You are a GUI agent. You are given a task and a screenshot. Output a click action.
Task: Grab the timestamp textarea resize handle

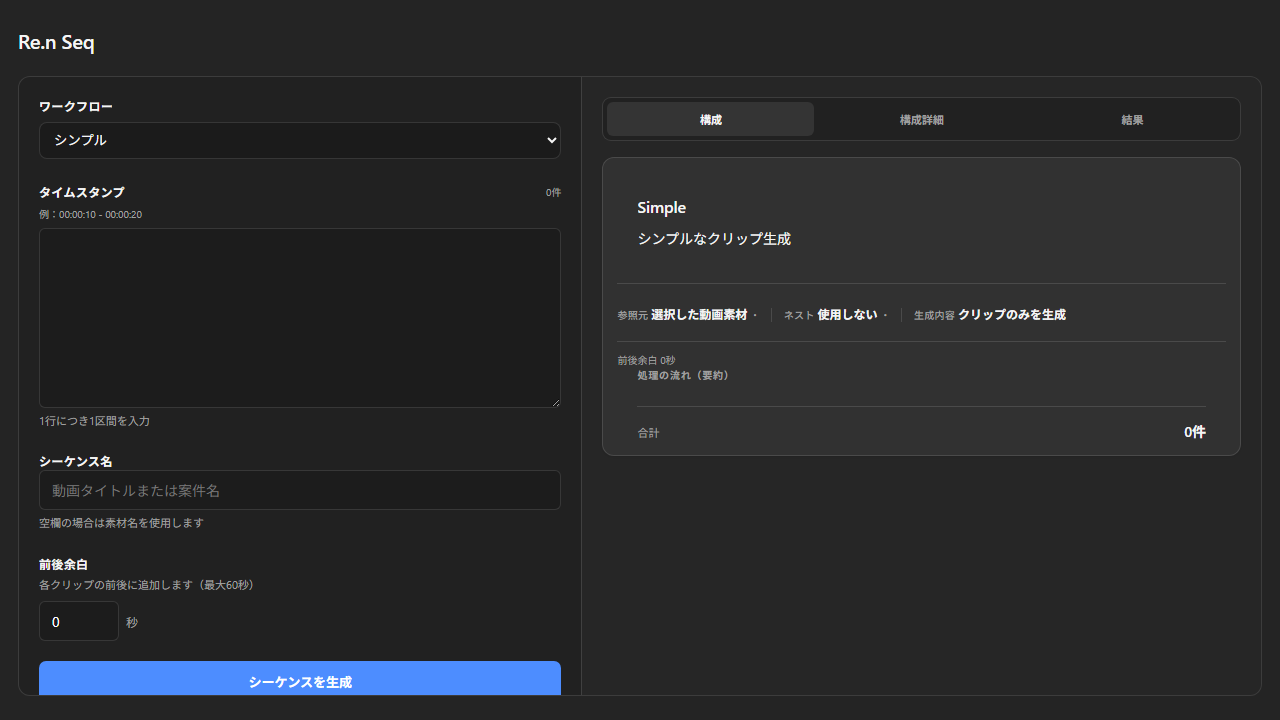554,401
